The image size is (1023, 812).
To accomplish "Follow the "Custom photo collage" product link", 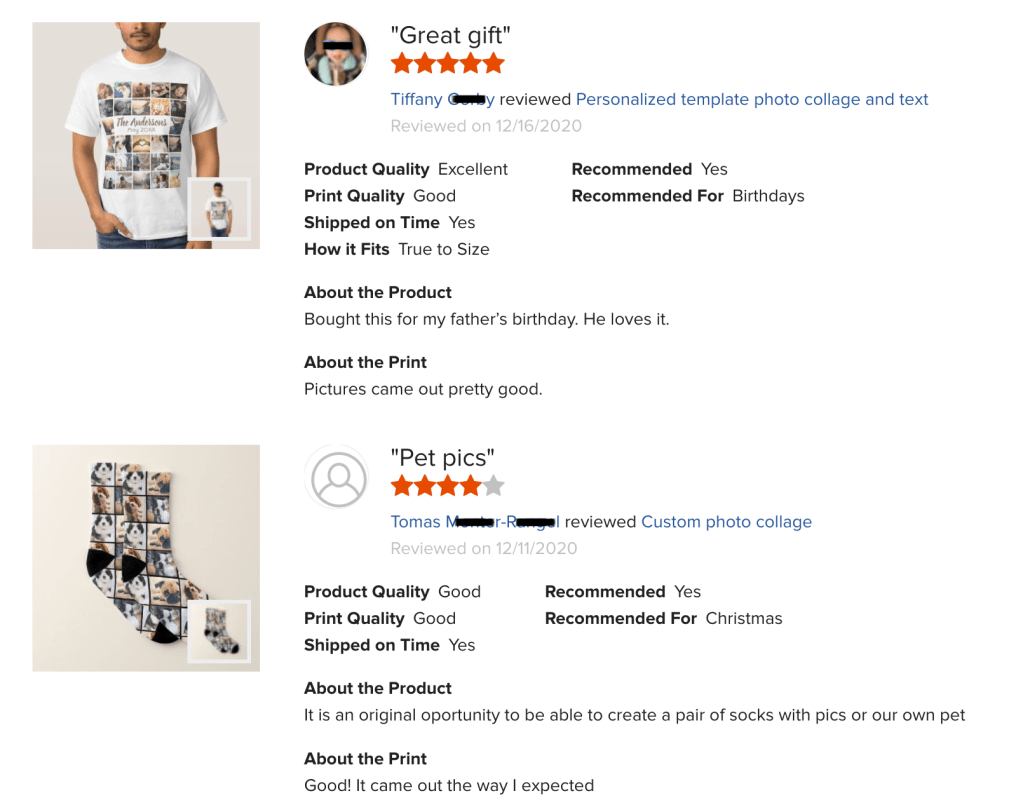I will pos(726,522).
